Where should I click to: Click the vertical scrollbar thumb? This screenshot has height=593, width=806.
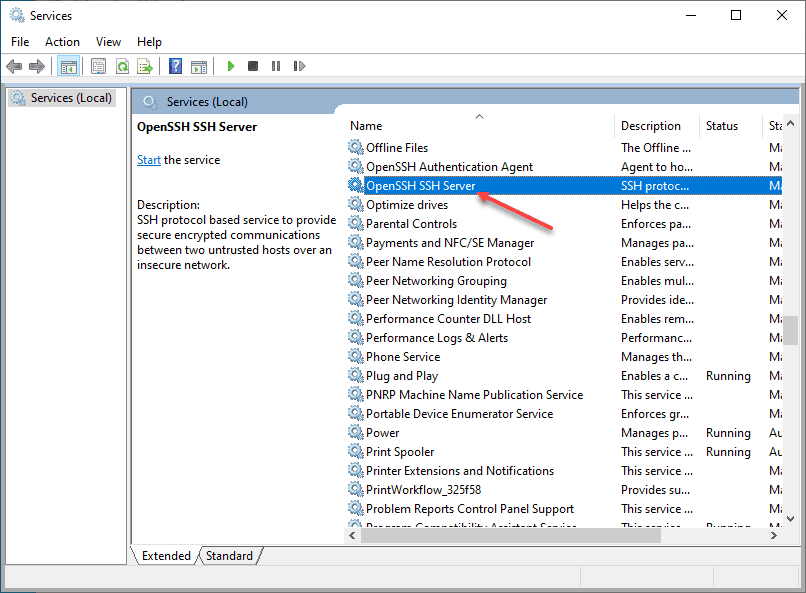pyautogui.click(x=791, y=330)
